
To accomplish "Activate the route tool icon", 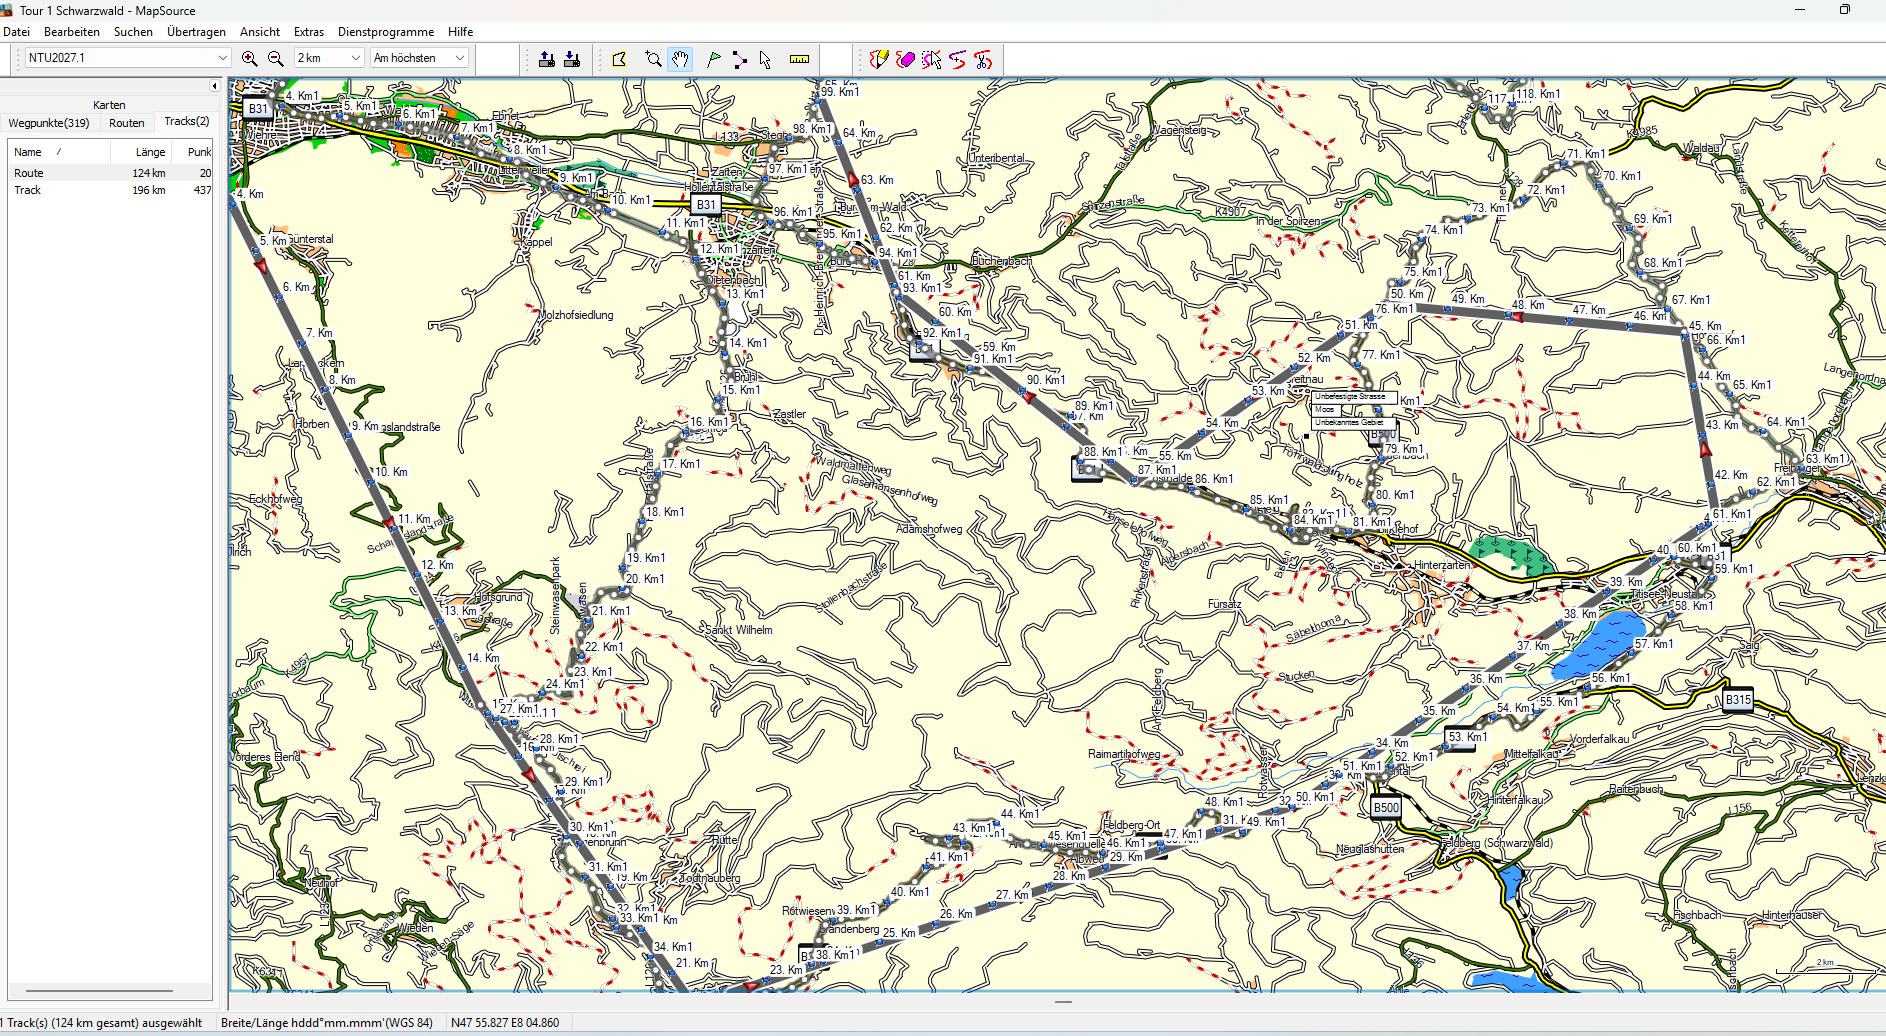I will click(739, 59).
